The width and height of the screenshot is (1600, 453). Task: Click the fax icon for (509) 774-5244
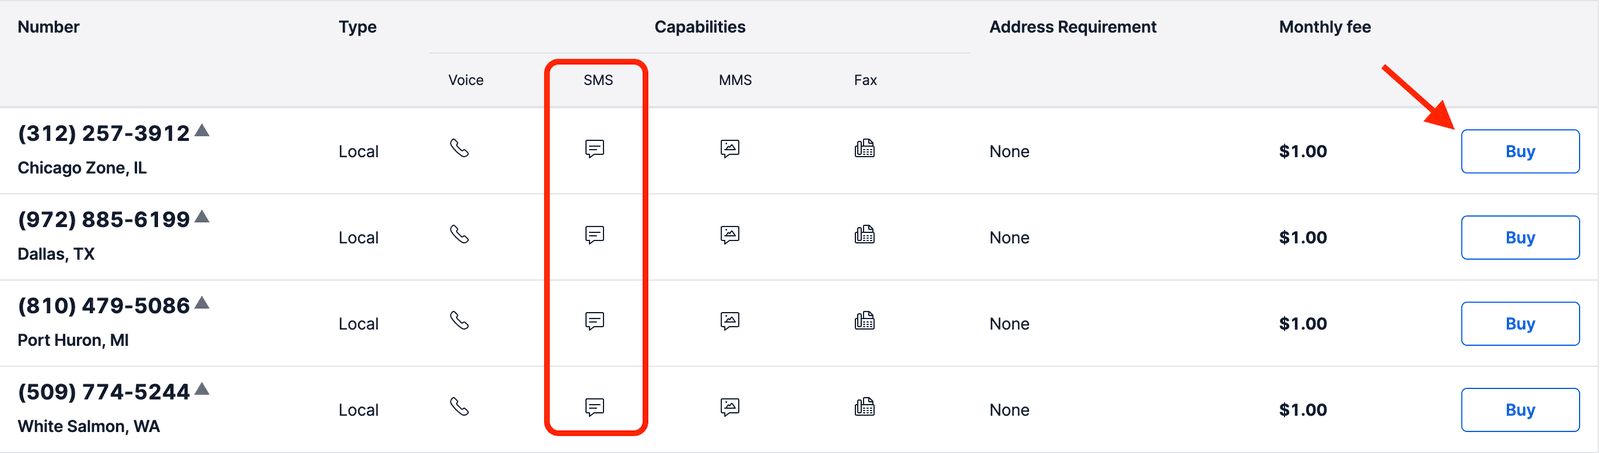(x=865, y=407)
